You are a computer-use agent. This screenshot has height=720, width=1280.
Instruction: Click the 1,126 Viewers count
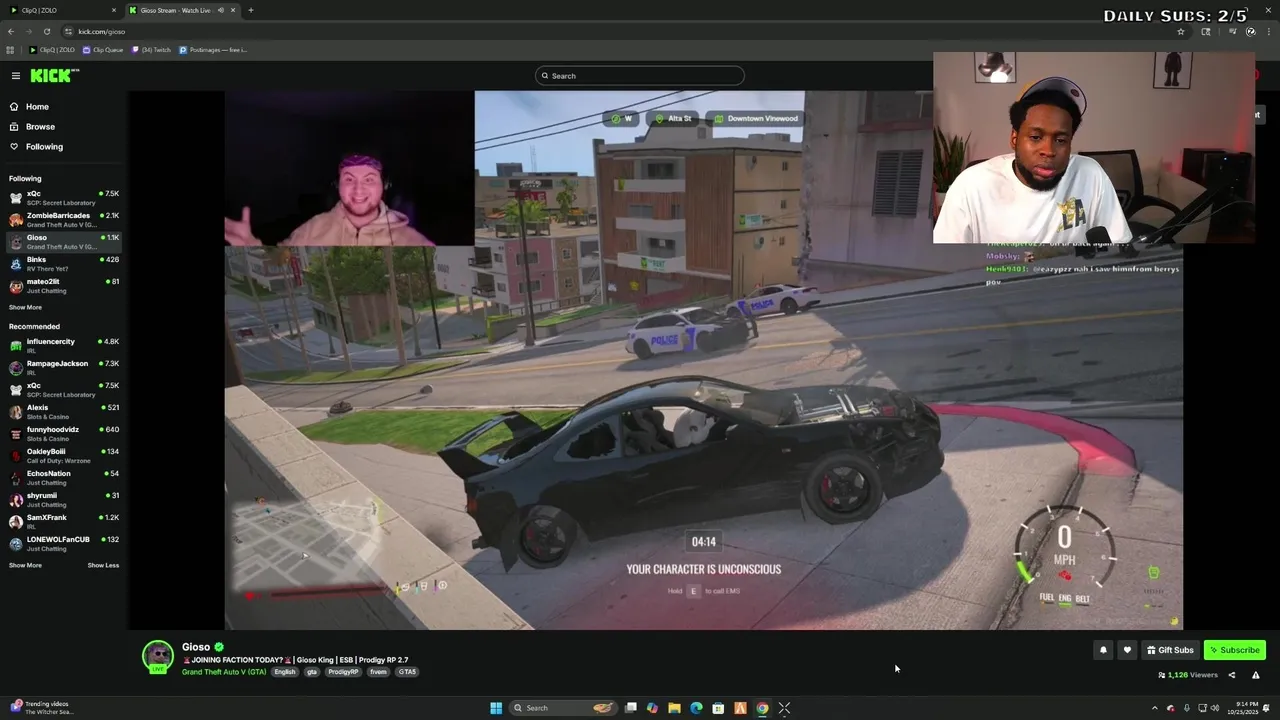[x=1187, y=675]
